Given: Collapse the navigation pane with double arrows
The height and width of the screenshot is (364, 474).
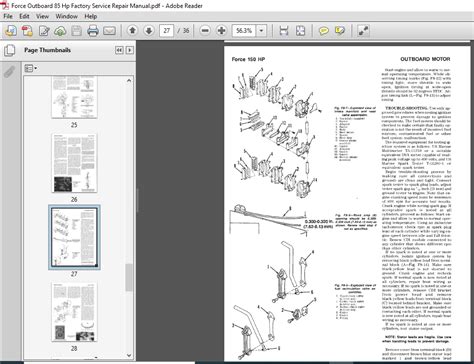Looking at the screenshot, I should tap(119, 50).
